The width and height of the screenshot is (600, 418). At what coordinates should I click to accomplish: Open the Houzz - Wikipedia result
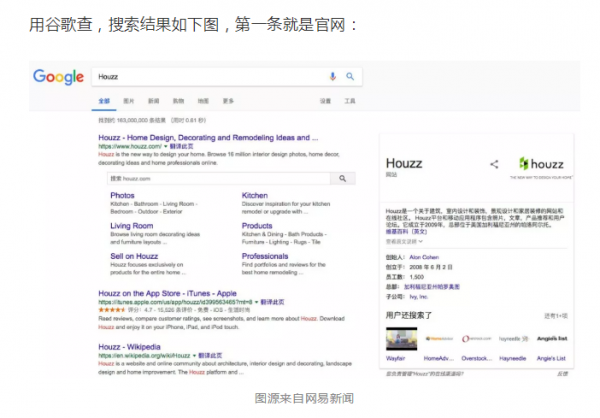129,347
